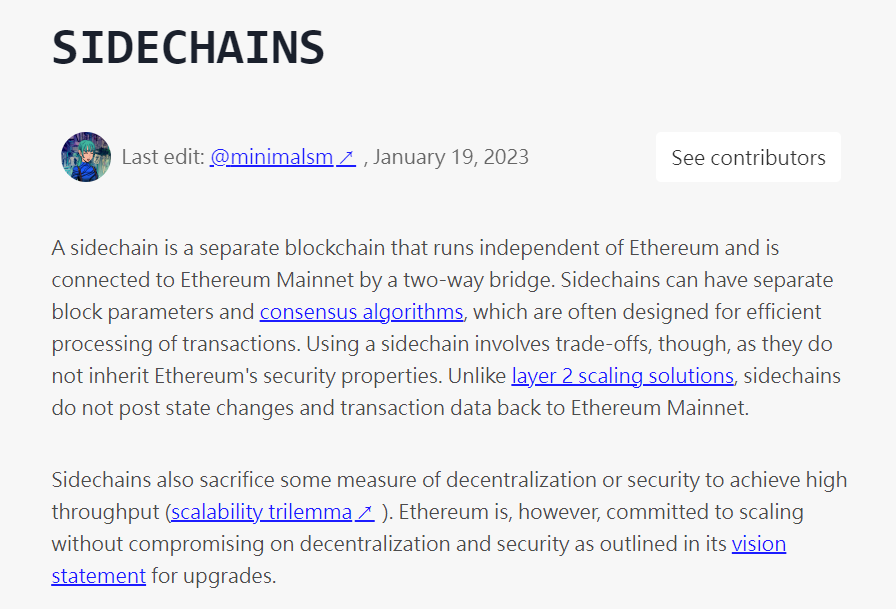Click the word statement in the vision statement link
Screen dimensions: 896x609
click(98, 576)
